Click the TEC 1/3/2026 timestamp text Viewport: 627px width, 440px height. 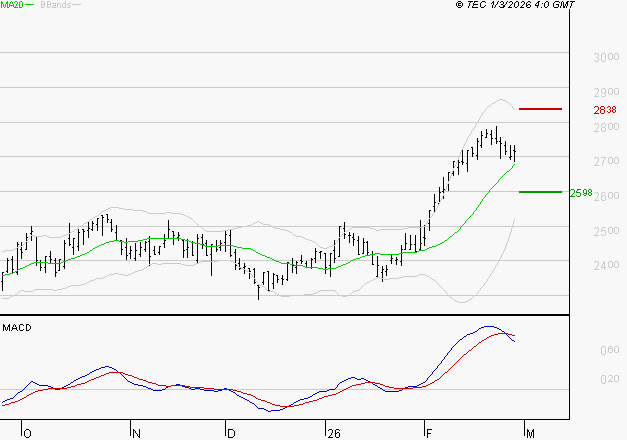[x=515, y=5]
